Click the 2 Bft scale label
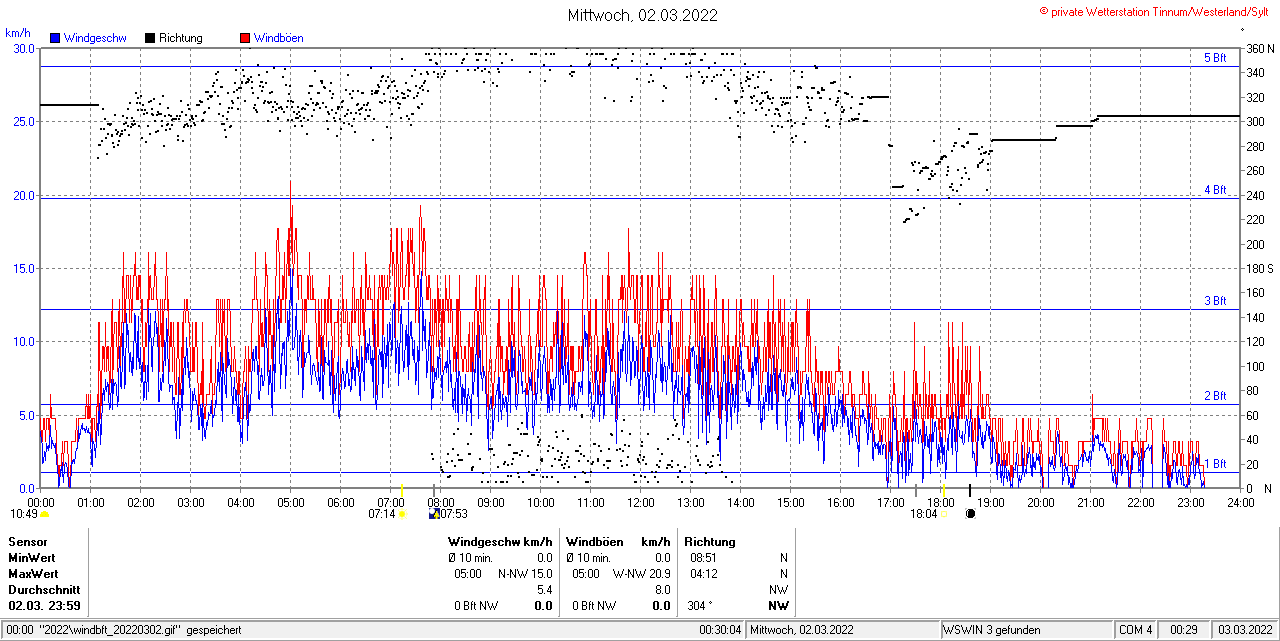The image size is (1280, 641). coord(1215,396)
